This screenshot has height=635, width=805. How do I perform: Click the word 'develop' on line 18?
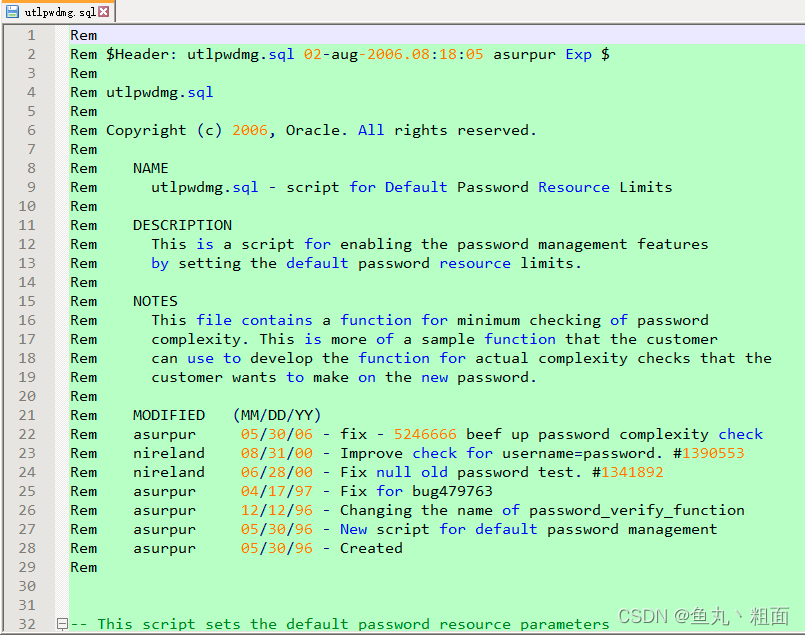point(281,359)
